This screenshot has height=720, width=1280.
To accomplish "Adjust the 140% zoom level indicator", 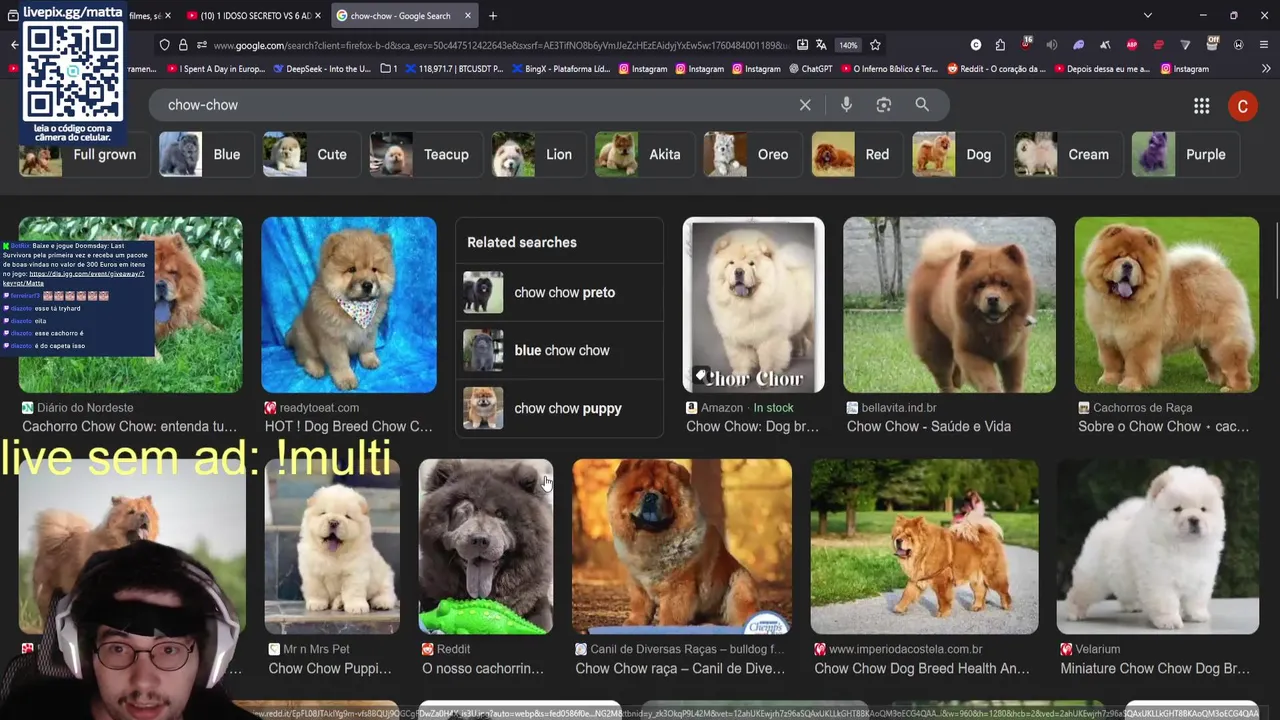I will 848,45.
